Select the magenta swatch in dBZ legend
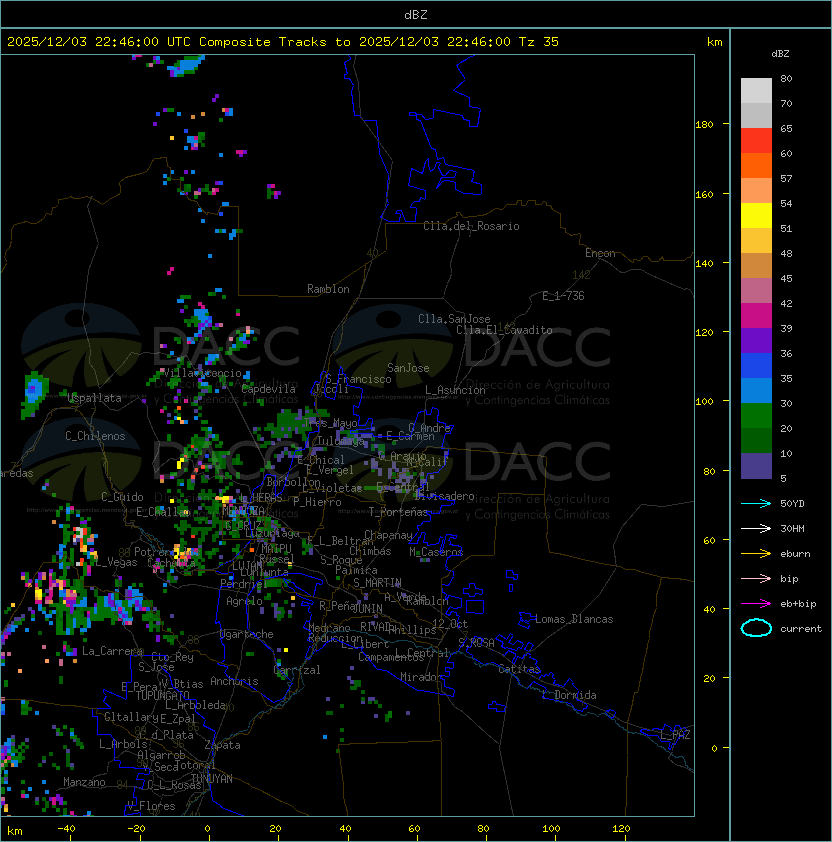Viewport: 832px width, 842px height. click(x=756, y=316)
